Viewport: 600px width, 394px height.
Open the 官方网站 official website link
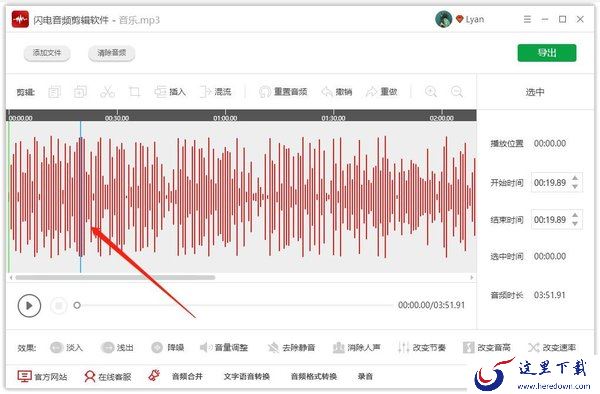click(x=42, y=376)
